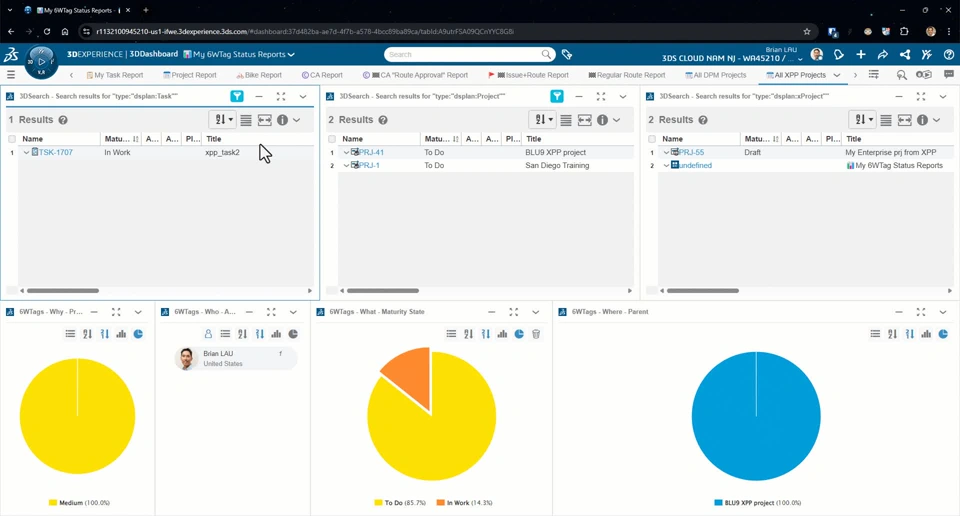
Task: Open the sort dropdown in Task results toolbar
Action: [x=222, y=120]
